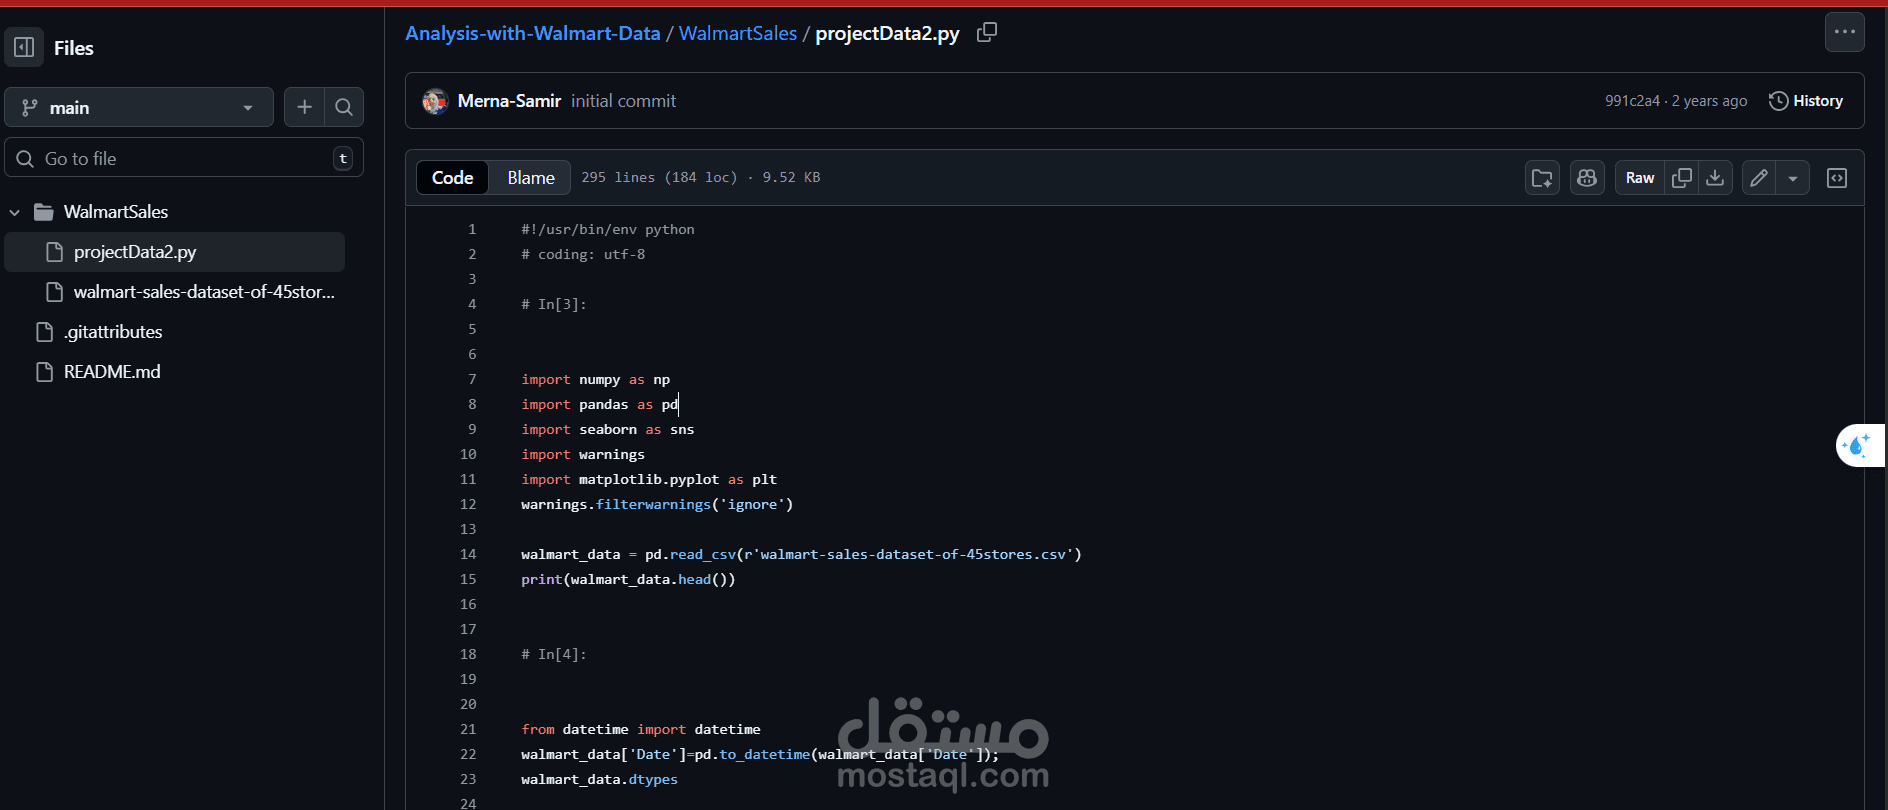Click line number 21

468,729
